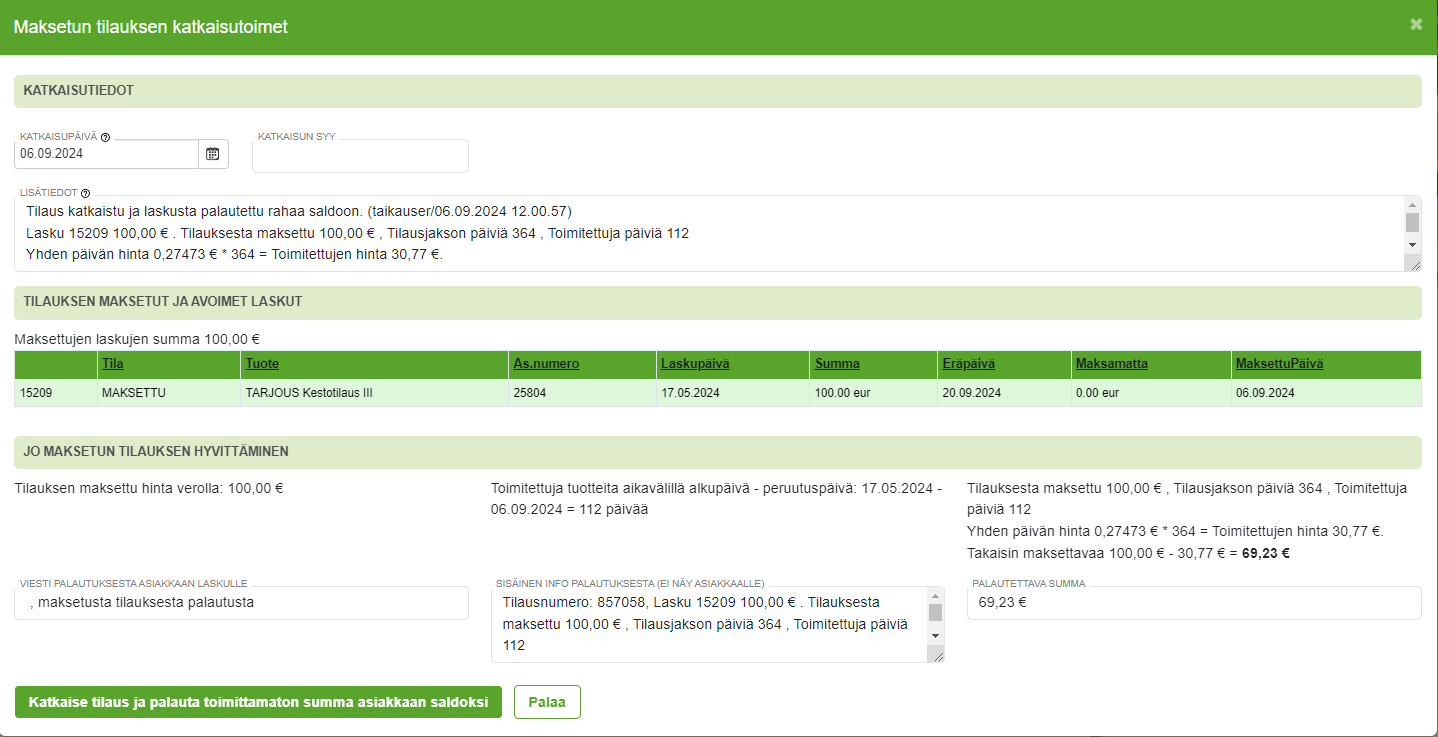Click the JO MAKSETUN TILAUKSEN HYVITTÄMINEN header
Screen dimensions: 1438x737
pos(718,452)
